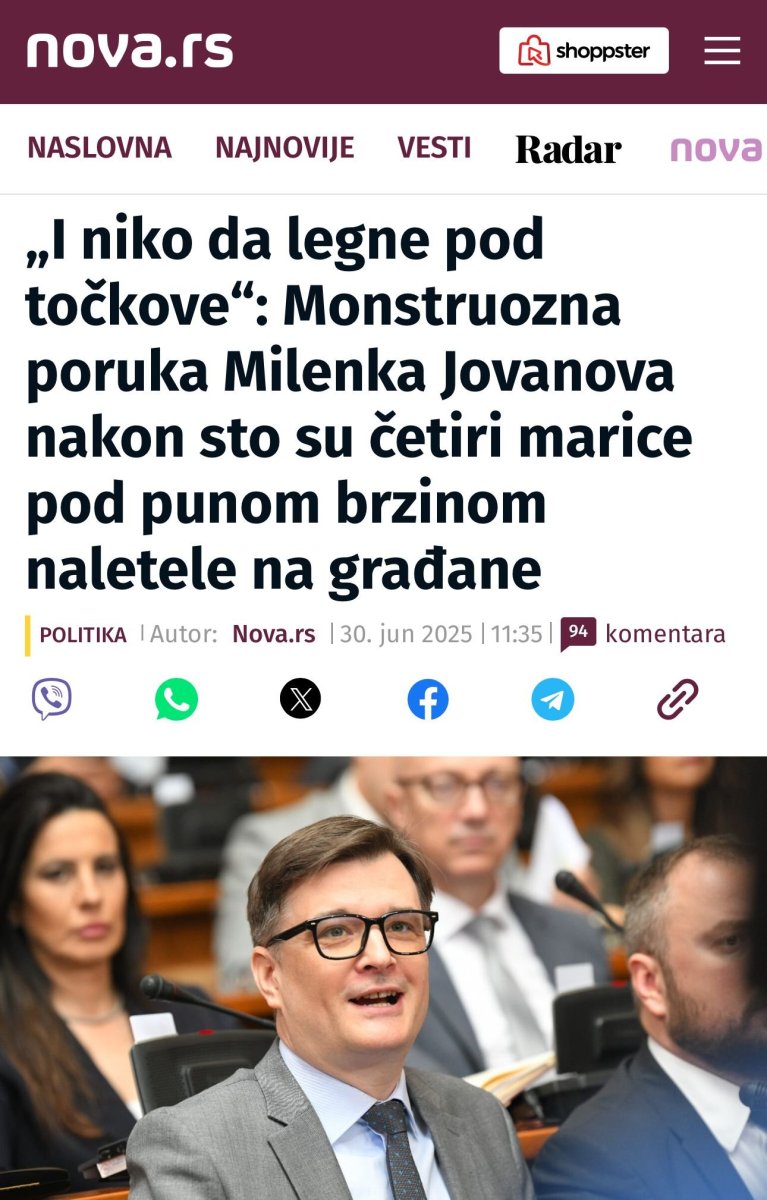
Task: Share article on Facebook
Action: [428, 698]
